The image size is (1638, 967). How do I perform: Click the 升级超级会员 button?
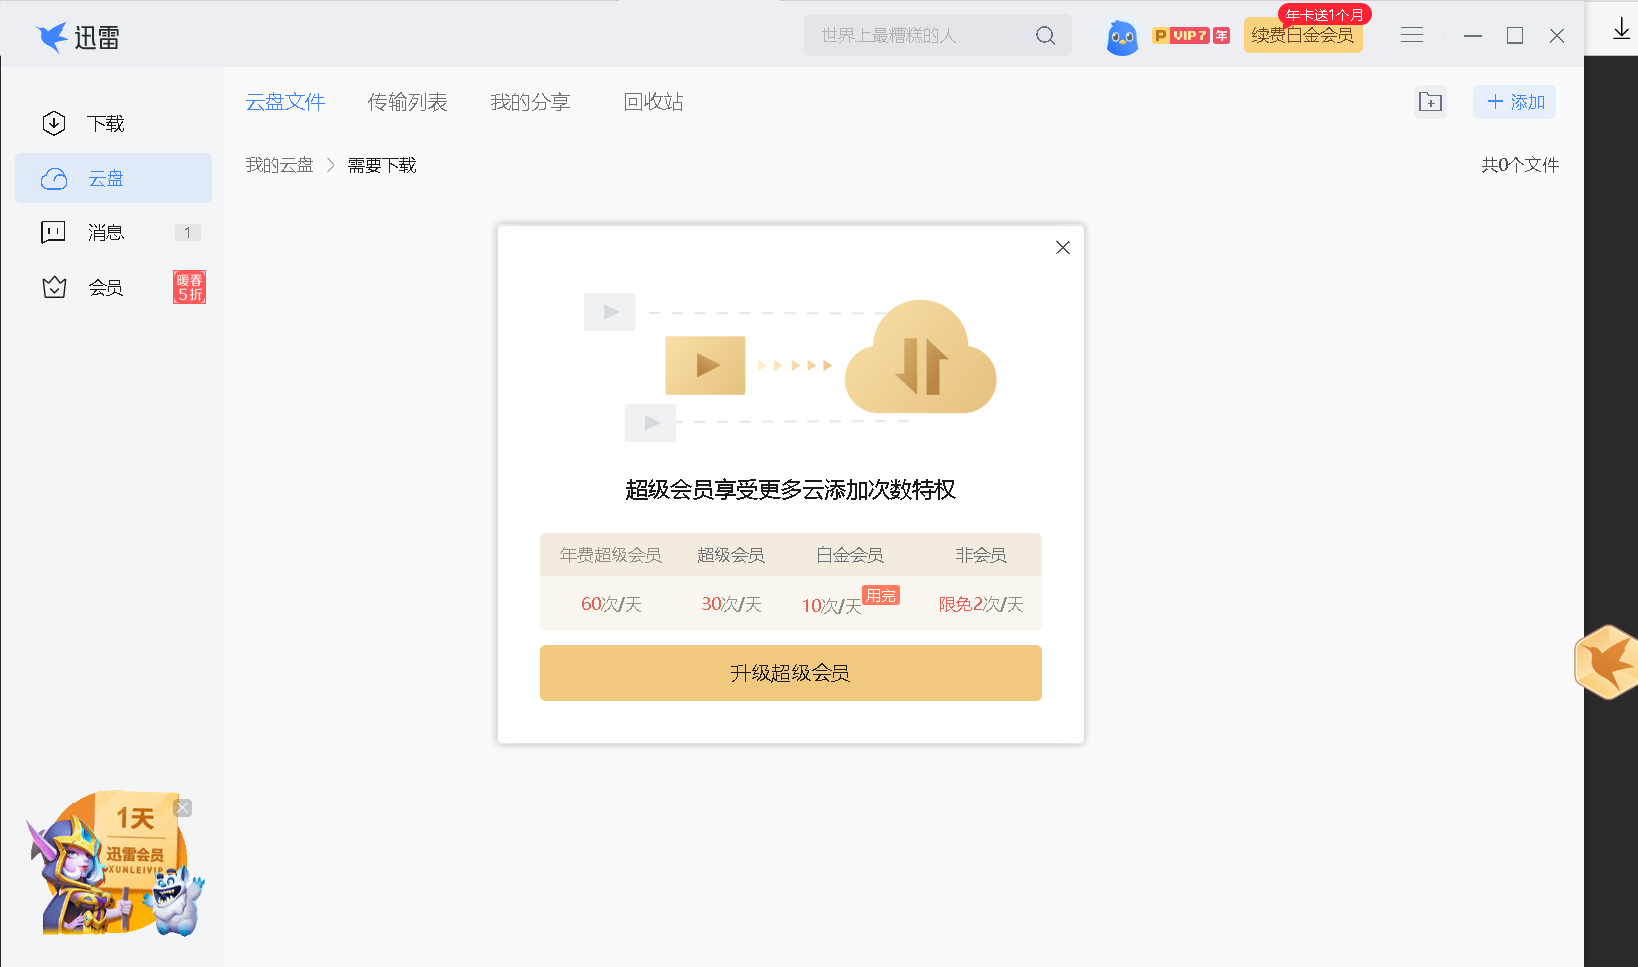[790, 673]
